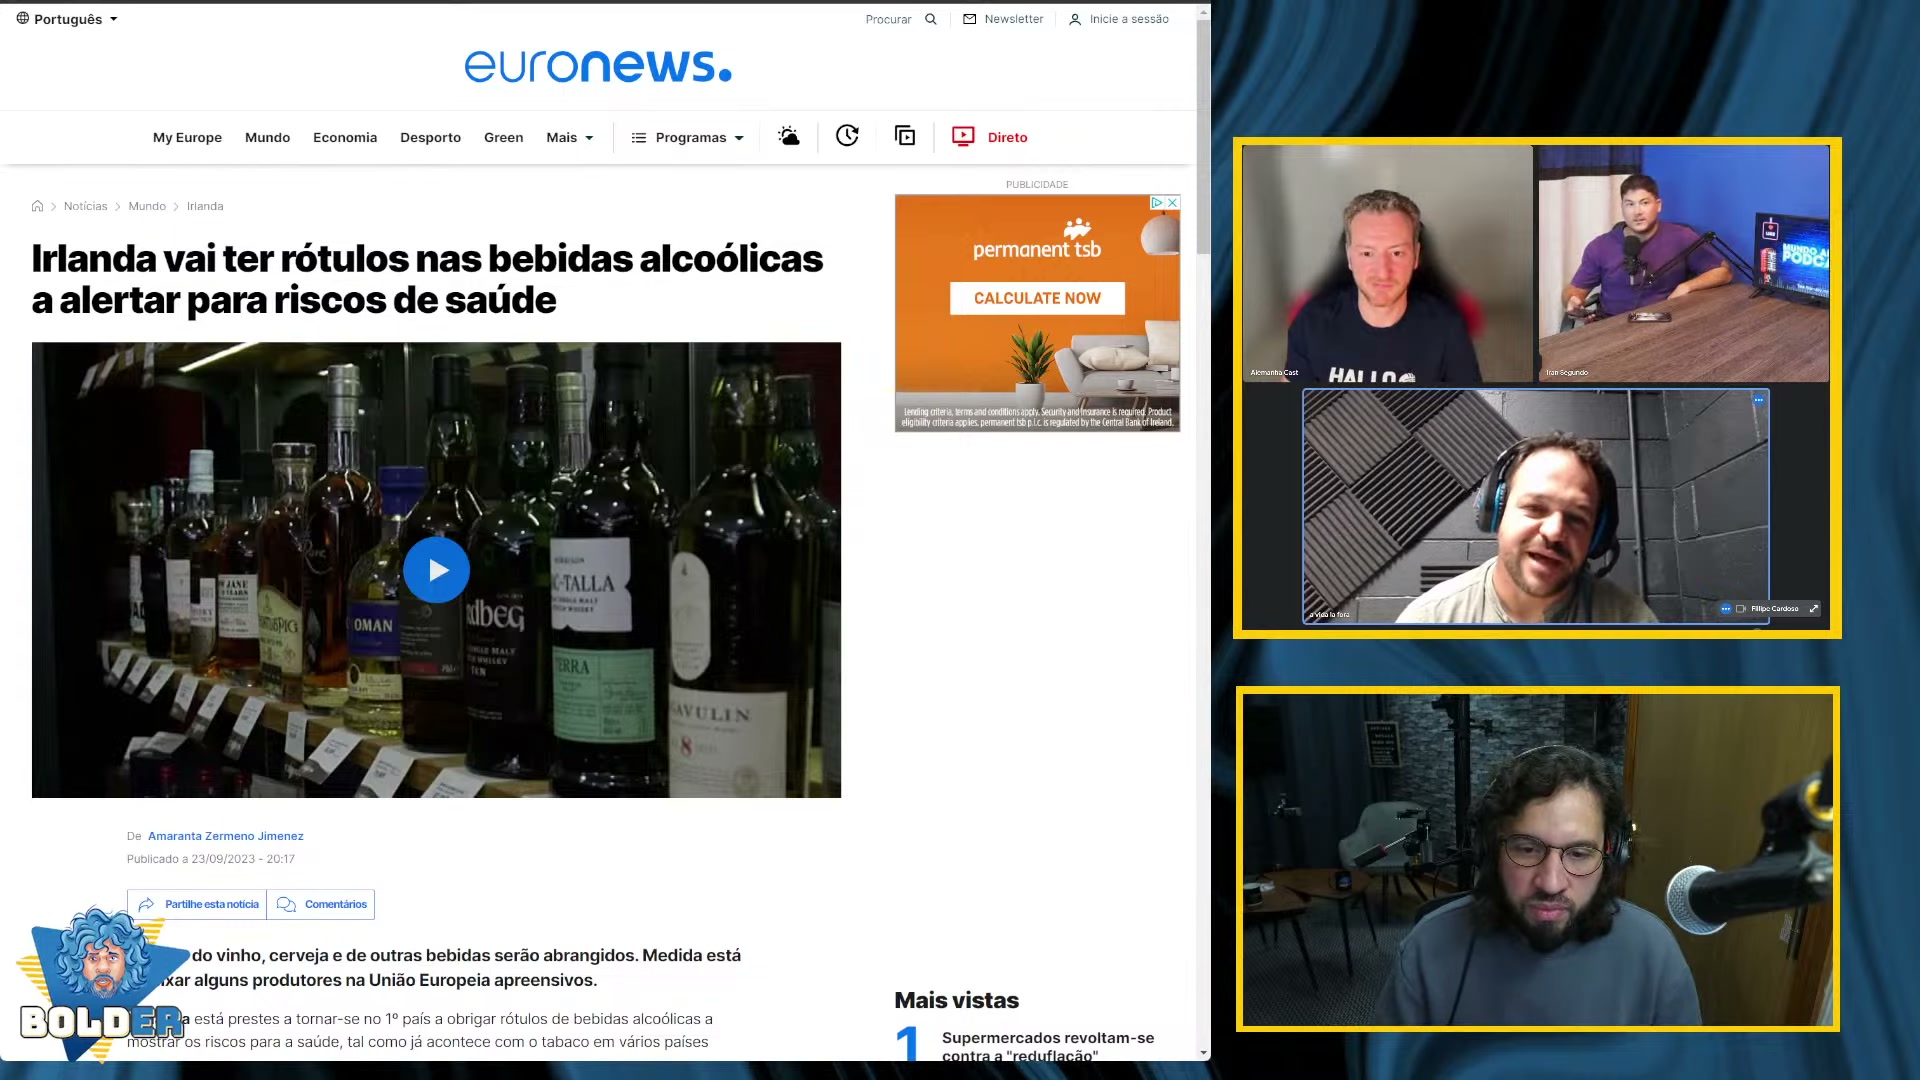Select the Iran Segundo video tile
The image size is (1920, 1080).
pos(1684,263)
